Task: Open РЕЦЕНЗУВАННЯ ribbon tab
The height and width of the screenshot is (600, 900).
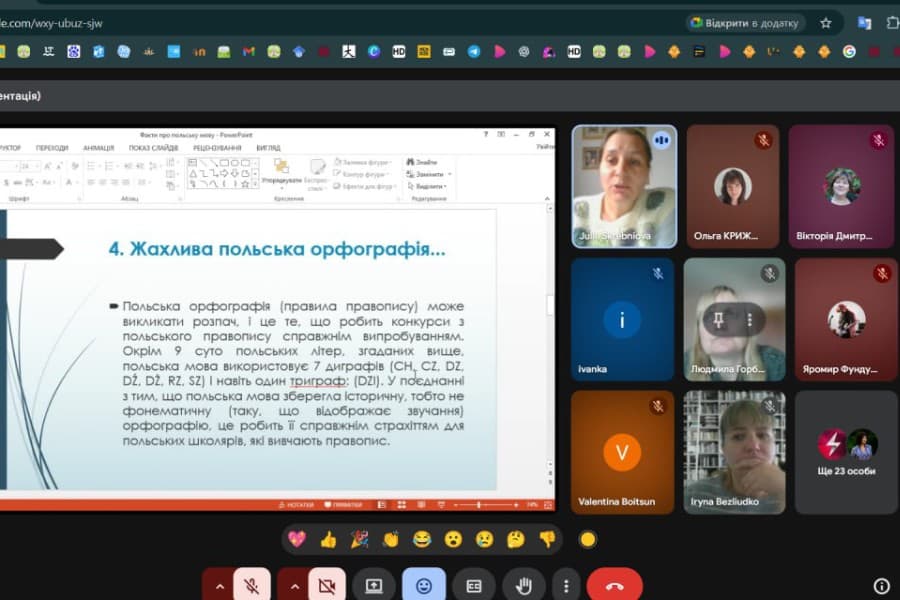Action: coord(217,148)
